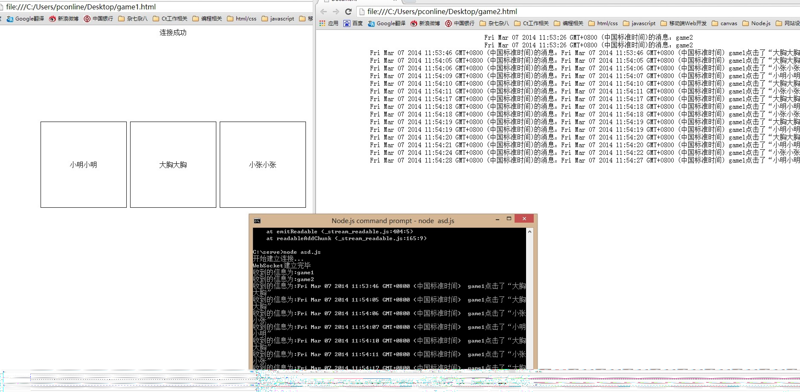Image resolution: width=800 pixels, height=392 pixels.
Task: Click the 小明小明 box in game1 page
Action: 84,164
